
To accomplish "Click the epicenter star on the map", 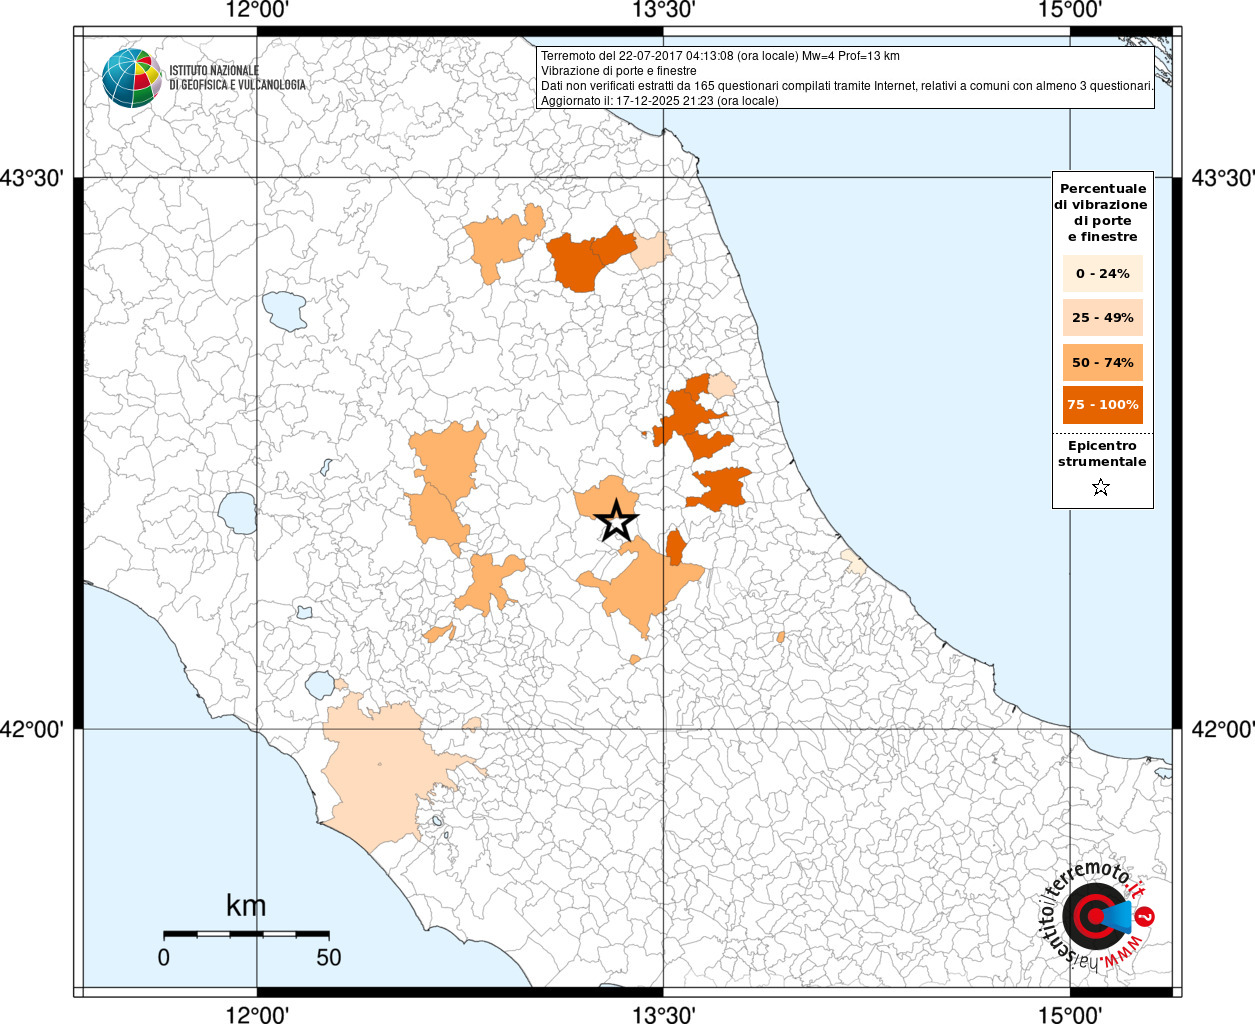I will click(x=616, y=521).
